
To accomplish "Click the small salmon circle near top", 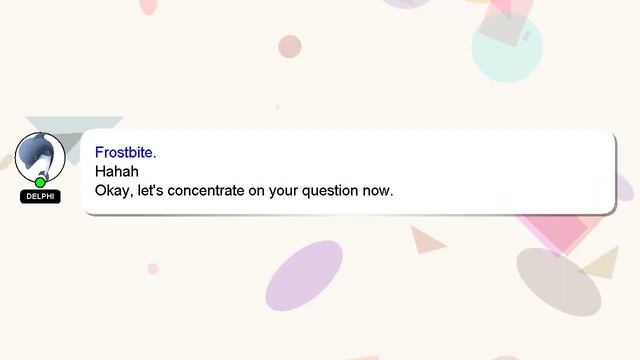I will coord(290,47).
